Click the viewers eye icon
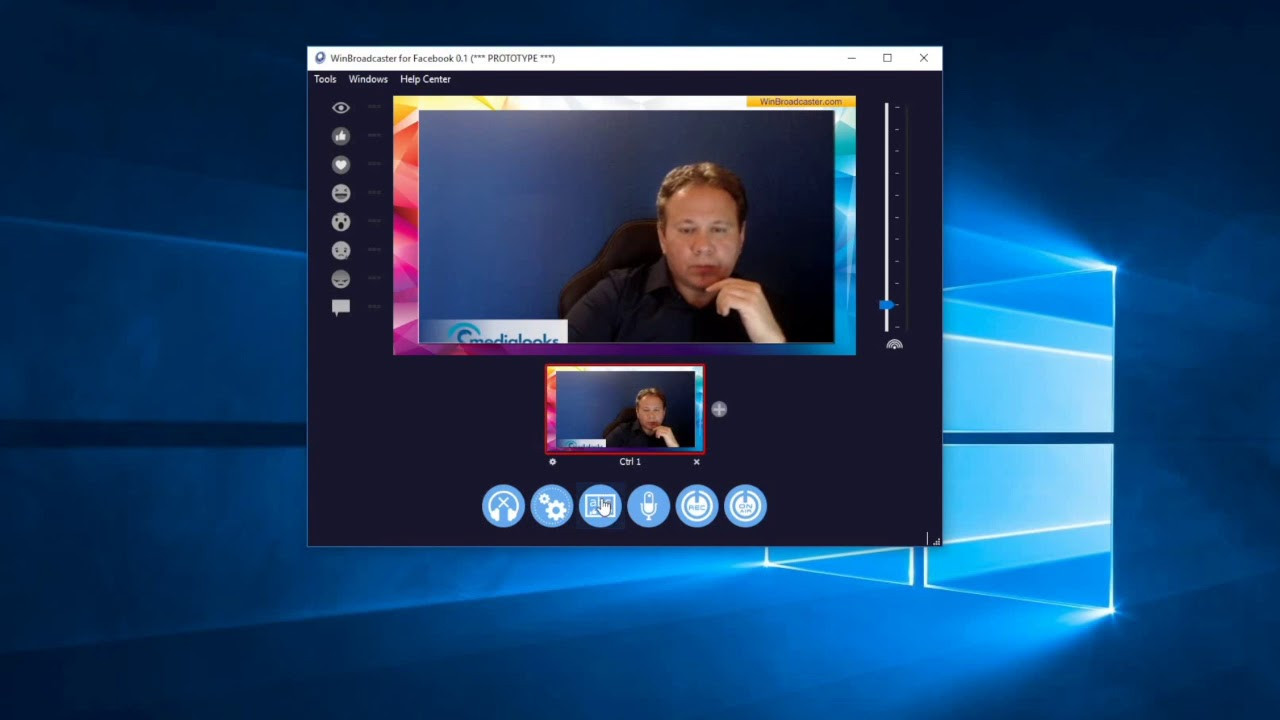 (x=341, y=107)
